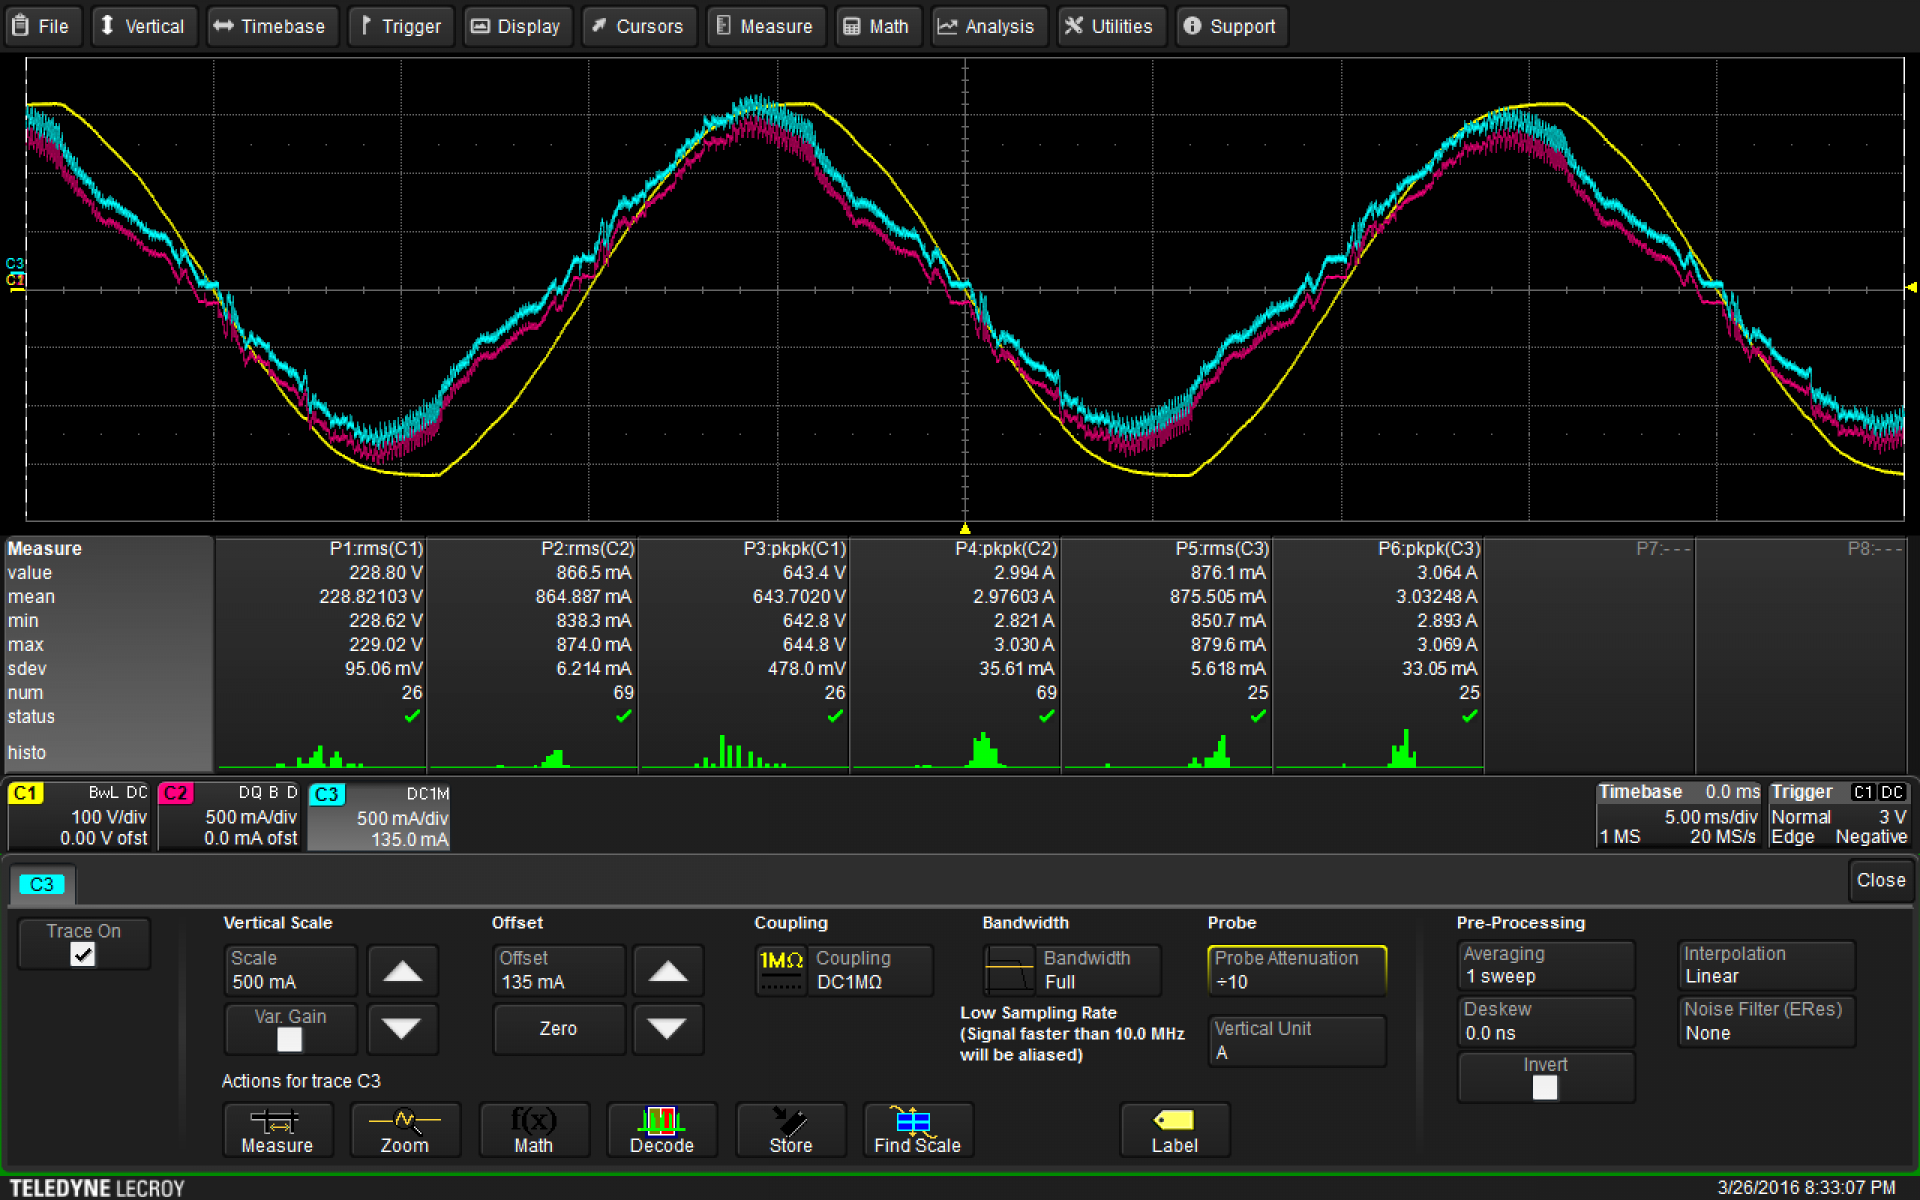Image resolution: width=1920 pixels, height=1200 pixels.
Task: Open the Interpolation Linear selector
Action: pos(1765,965)
